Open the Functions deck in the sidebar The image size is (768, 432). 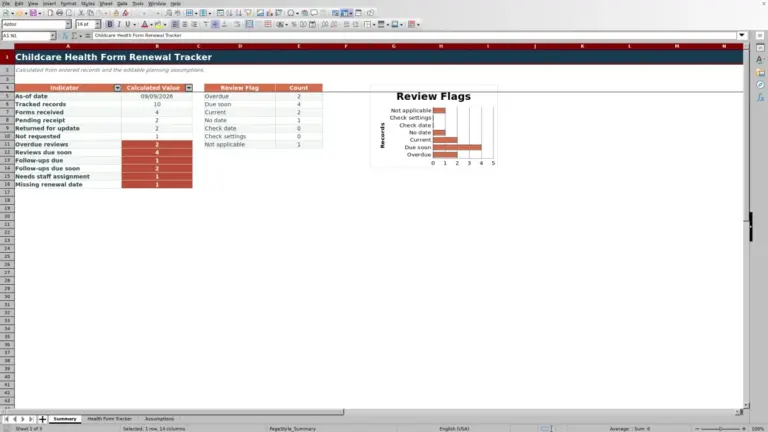coord(760,97)
